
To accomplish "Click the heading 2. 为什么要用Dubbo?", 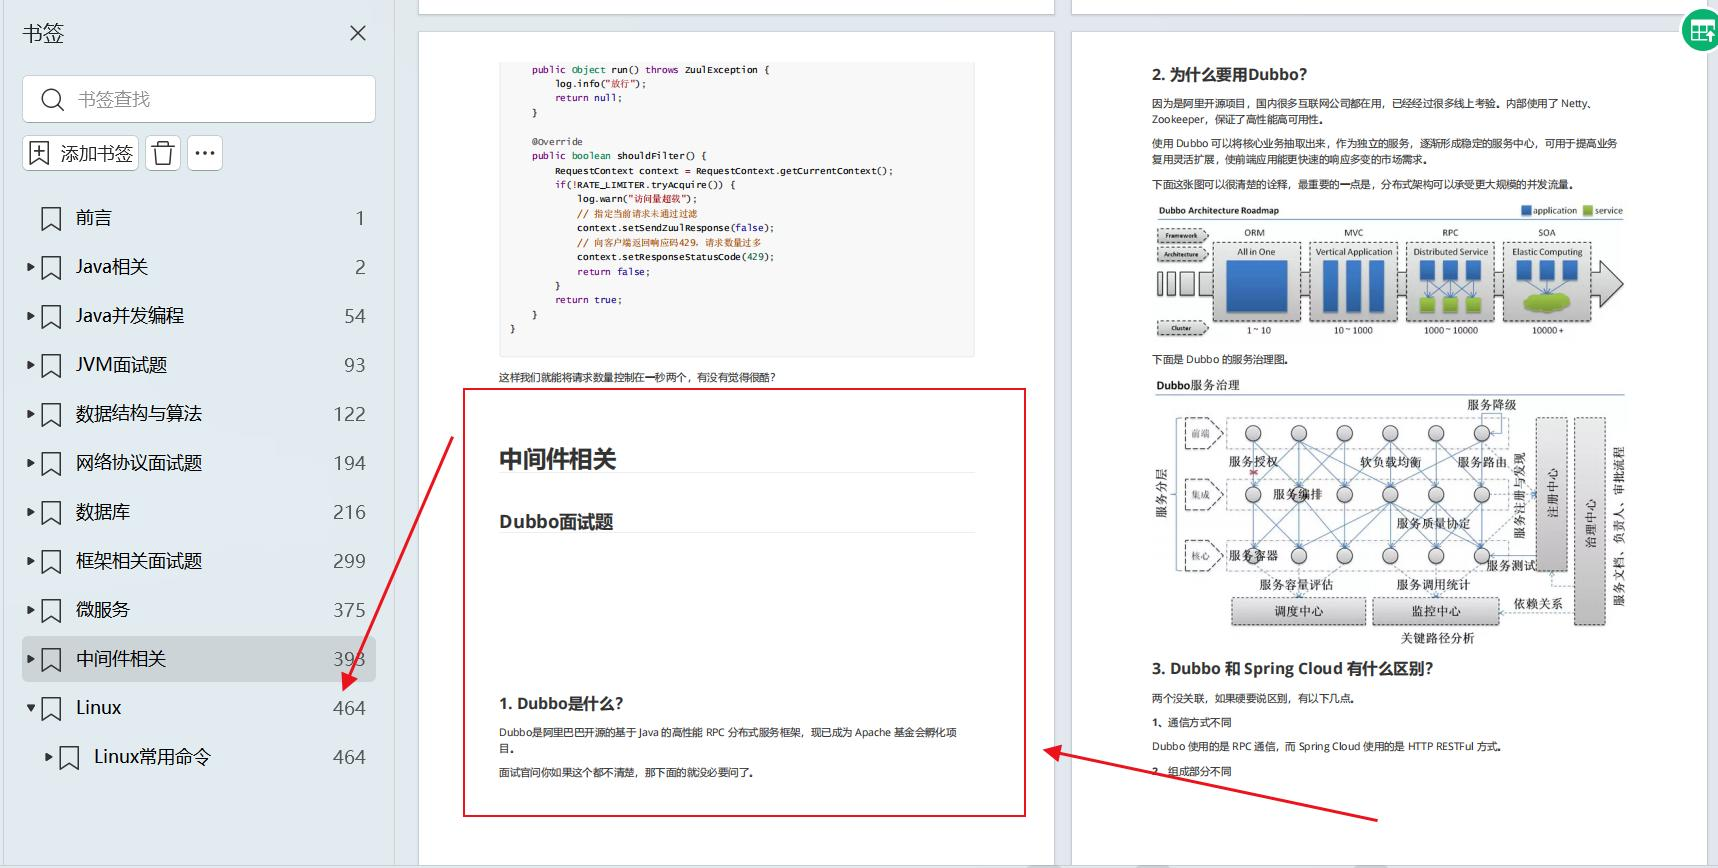I will [1229, 75].
